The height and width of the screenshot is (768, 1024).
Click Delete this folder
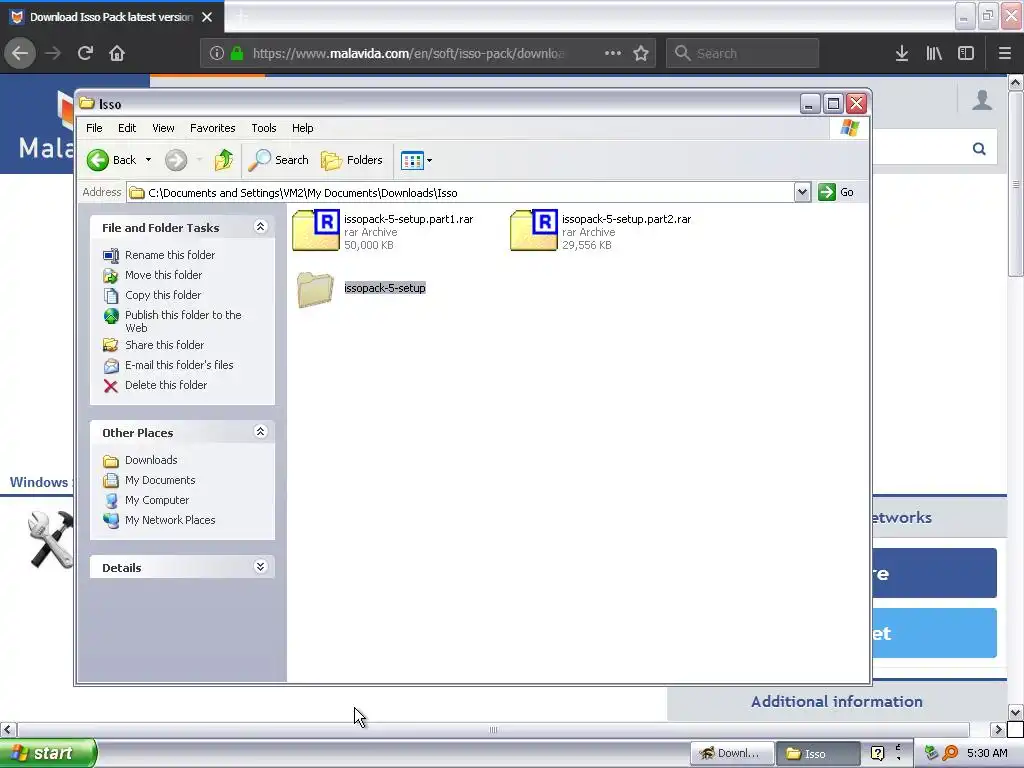[x=166, y=385]
